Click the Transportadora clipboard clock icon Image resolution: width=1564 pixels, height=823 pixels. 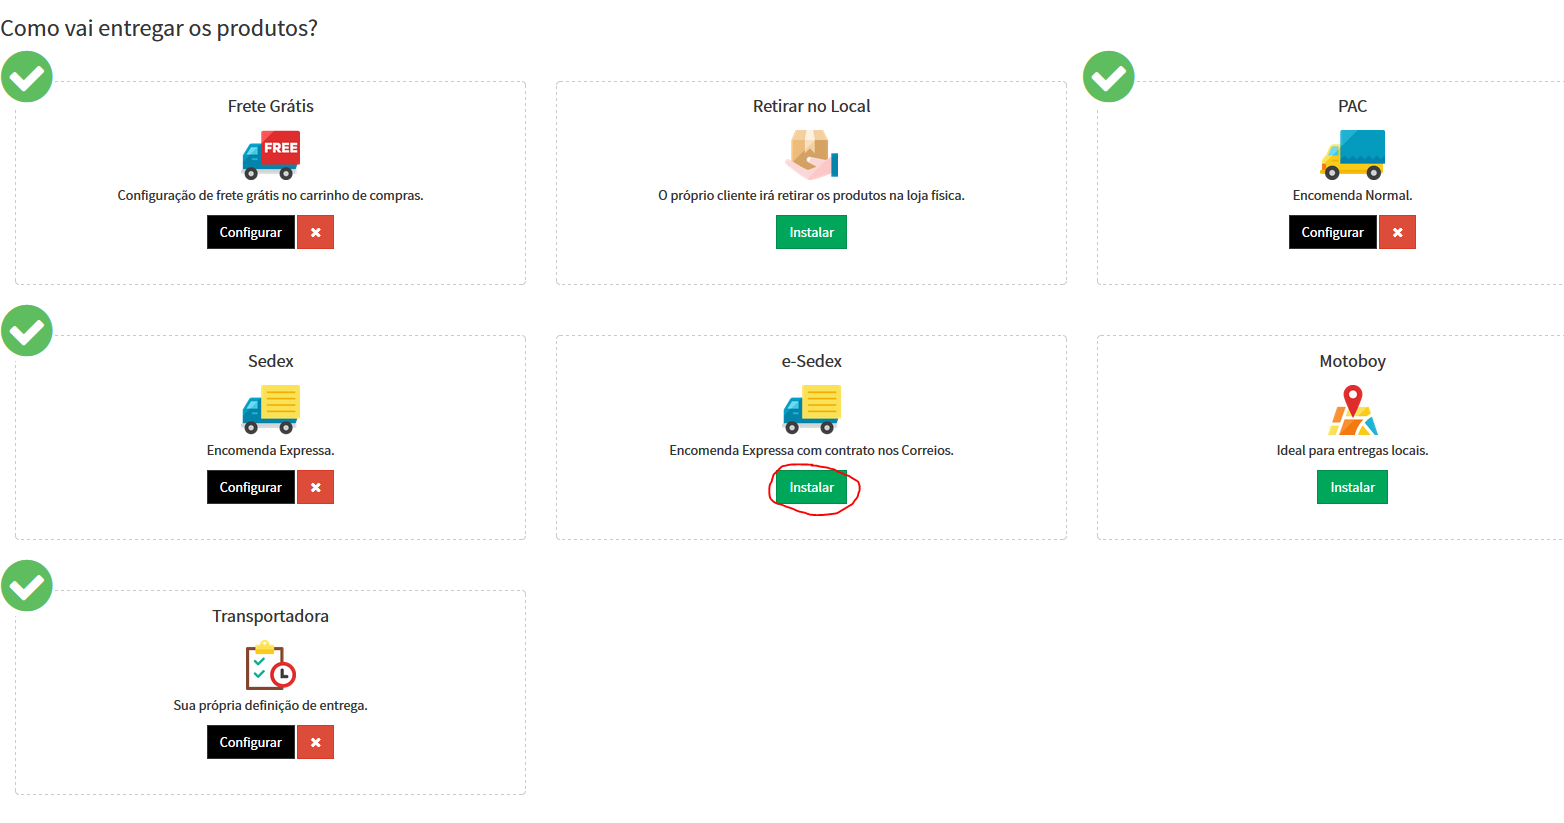[271, 665]
